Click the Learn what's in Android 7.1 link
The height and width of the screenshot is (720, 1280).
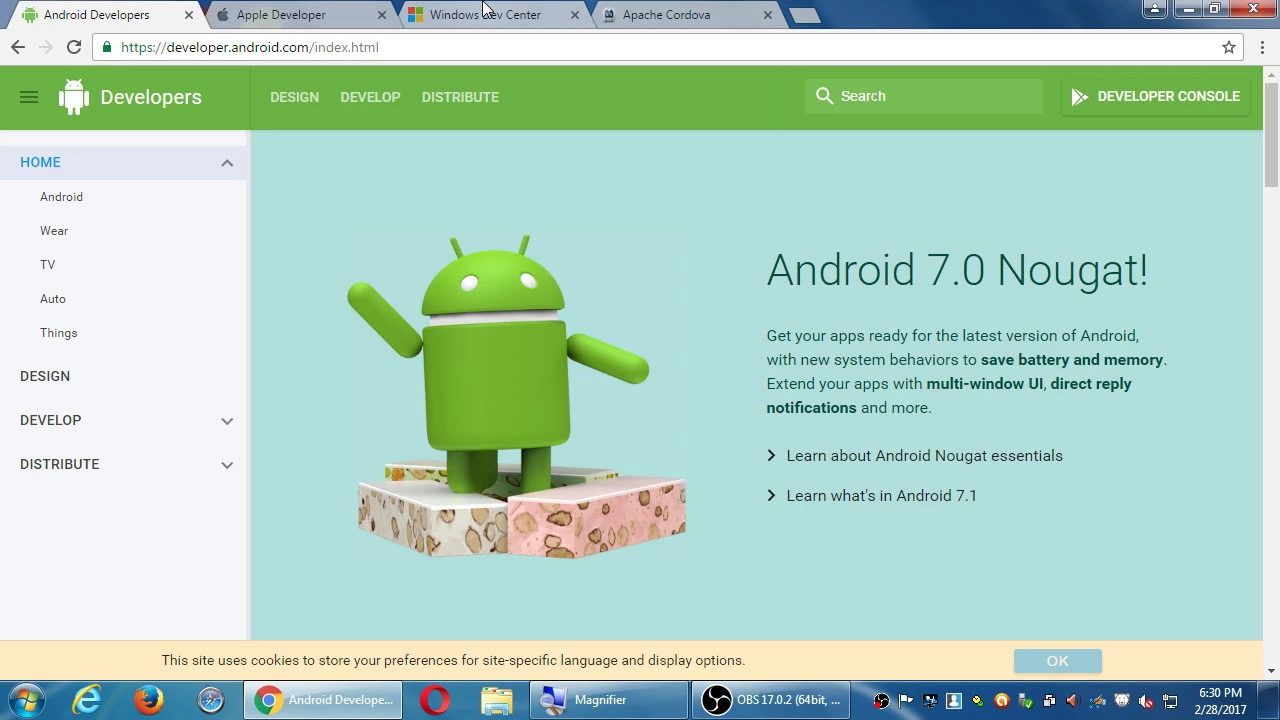881,496
